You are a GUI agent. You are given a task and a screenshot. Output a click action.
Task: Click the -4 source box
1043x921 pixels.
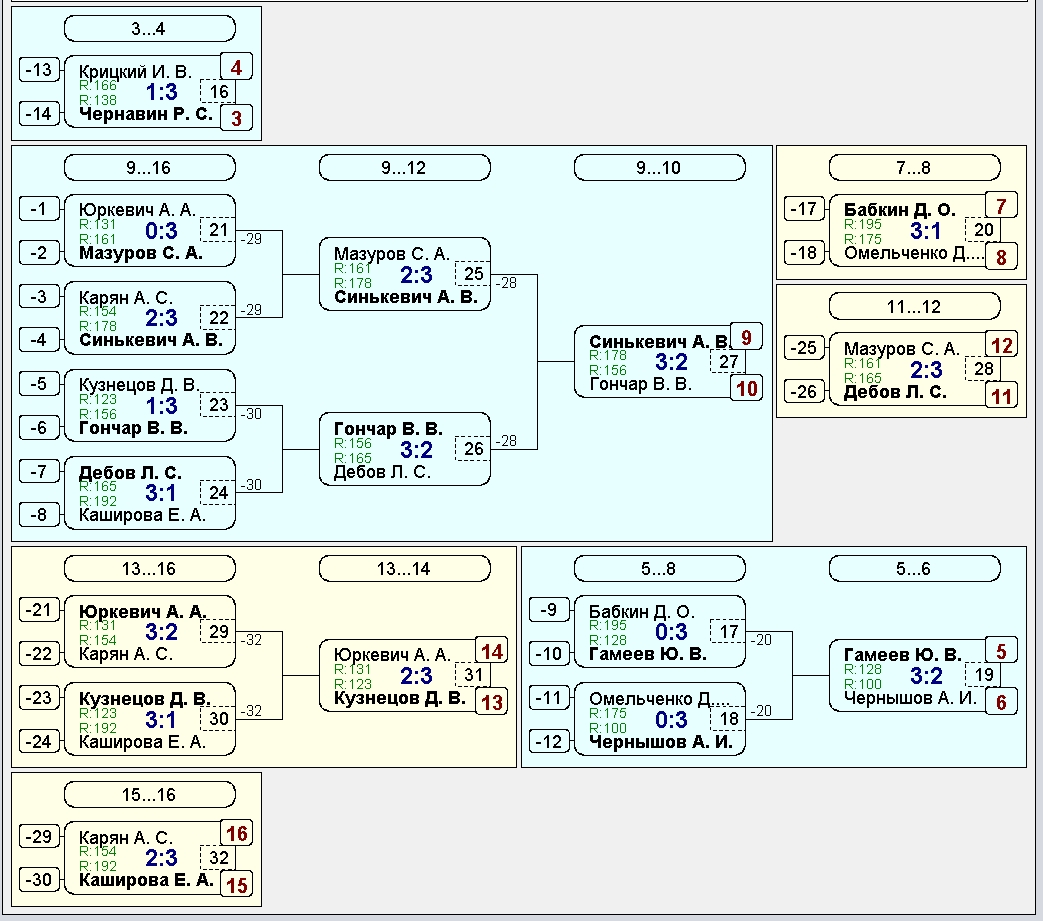click(39, 340)
